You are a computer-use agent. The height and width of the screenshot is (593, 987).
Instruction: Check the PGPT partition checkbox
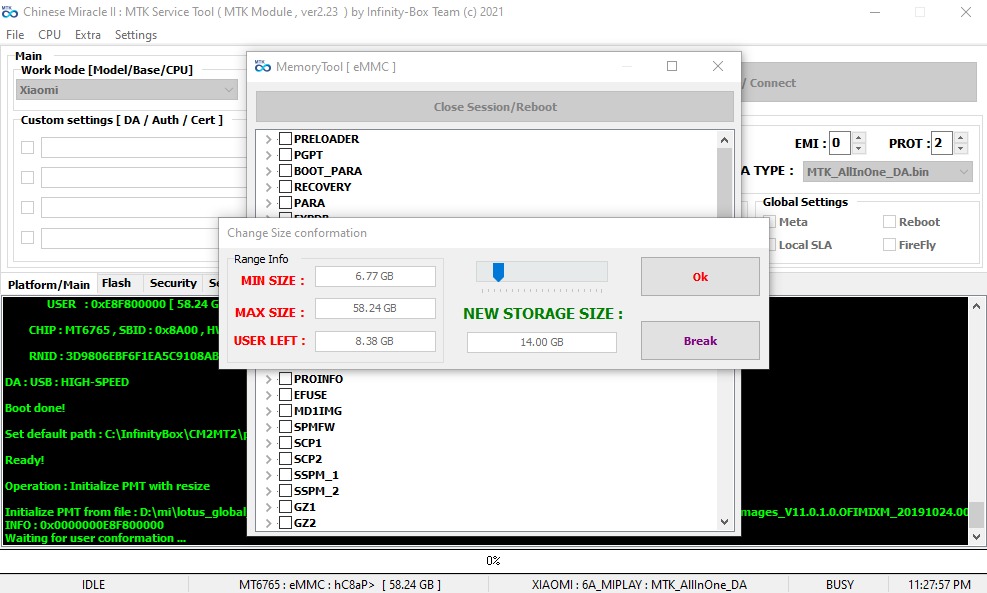285,155
